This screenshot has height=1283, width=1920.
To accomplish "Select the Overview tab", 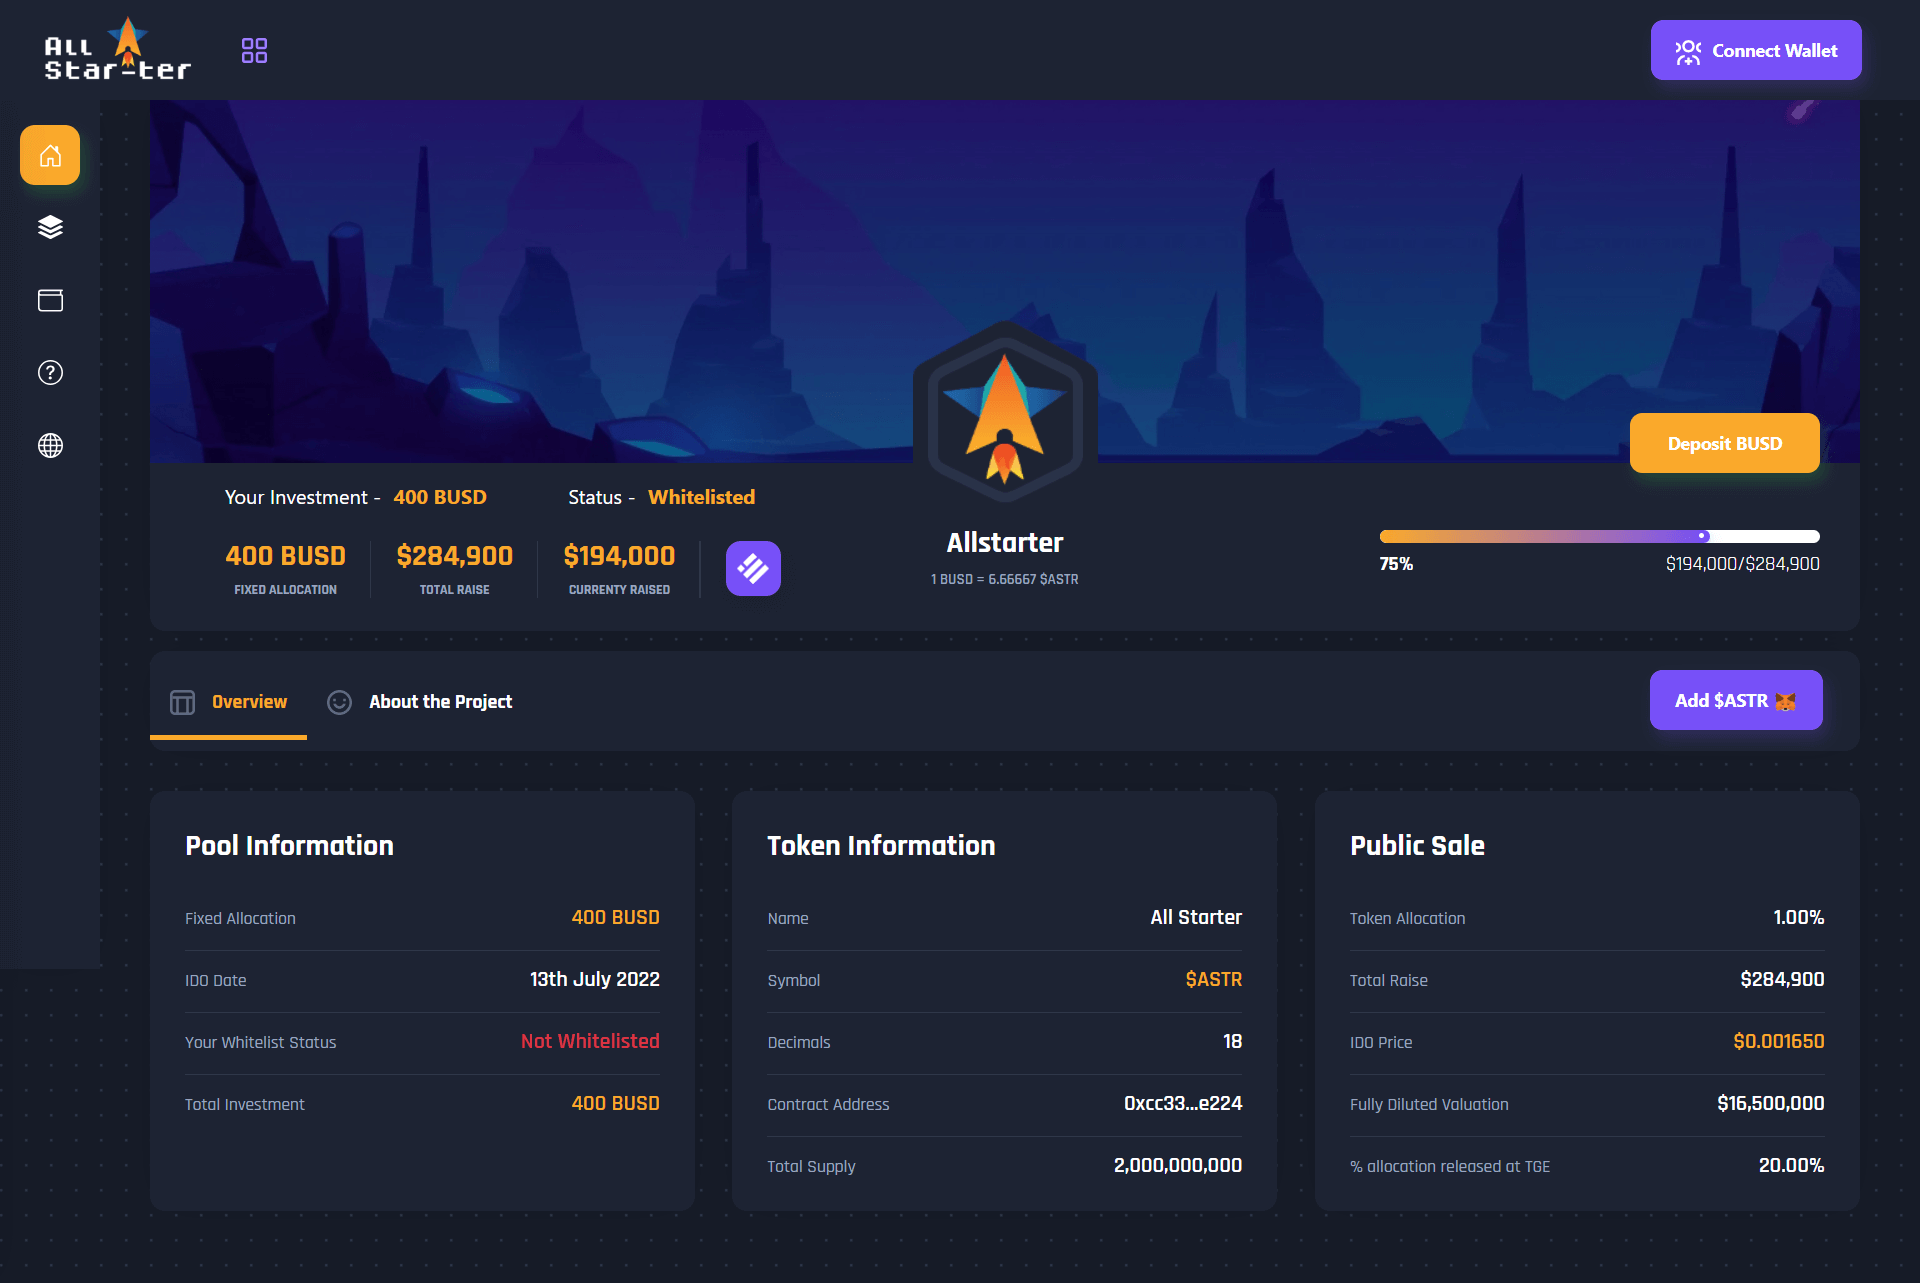I will coord(248,702).
